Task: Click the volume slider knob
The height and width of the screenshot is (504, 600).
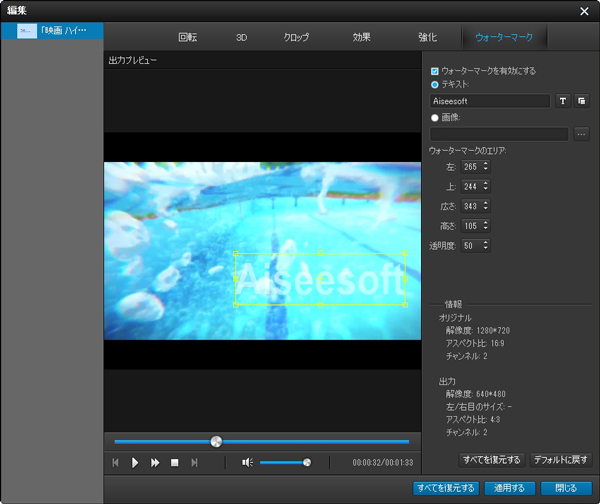Action: pos(307,463)
